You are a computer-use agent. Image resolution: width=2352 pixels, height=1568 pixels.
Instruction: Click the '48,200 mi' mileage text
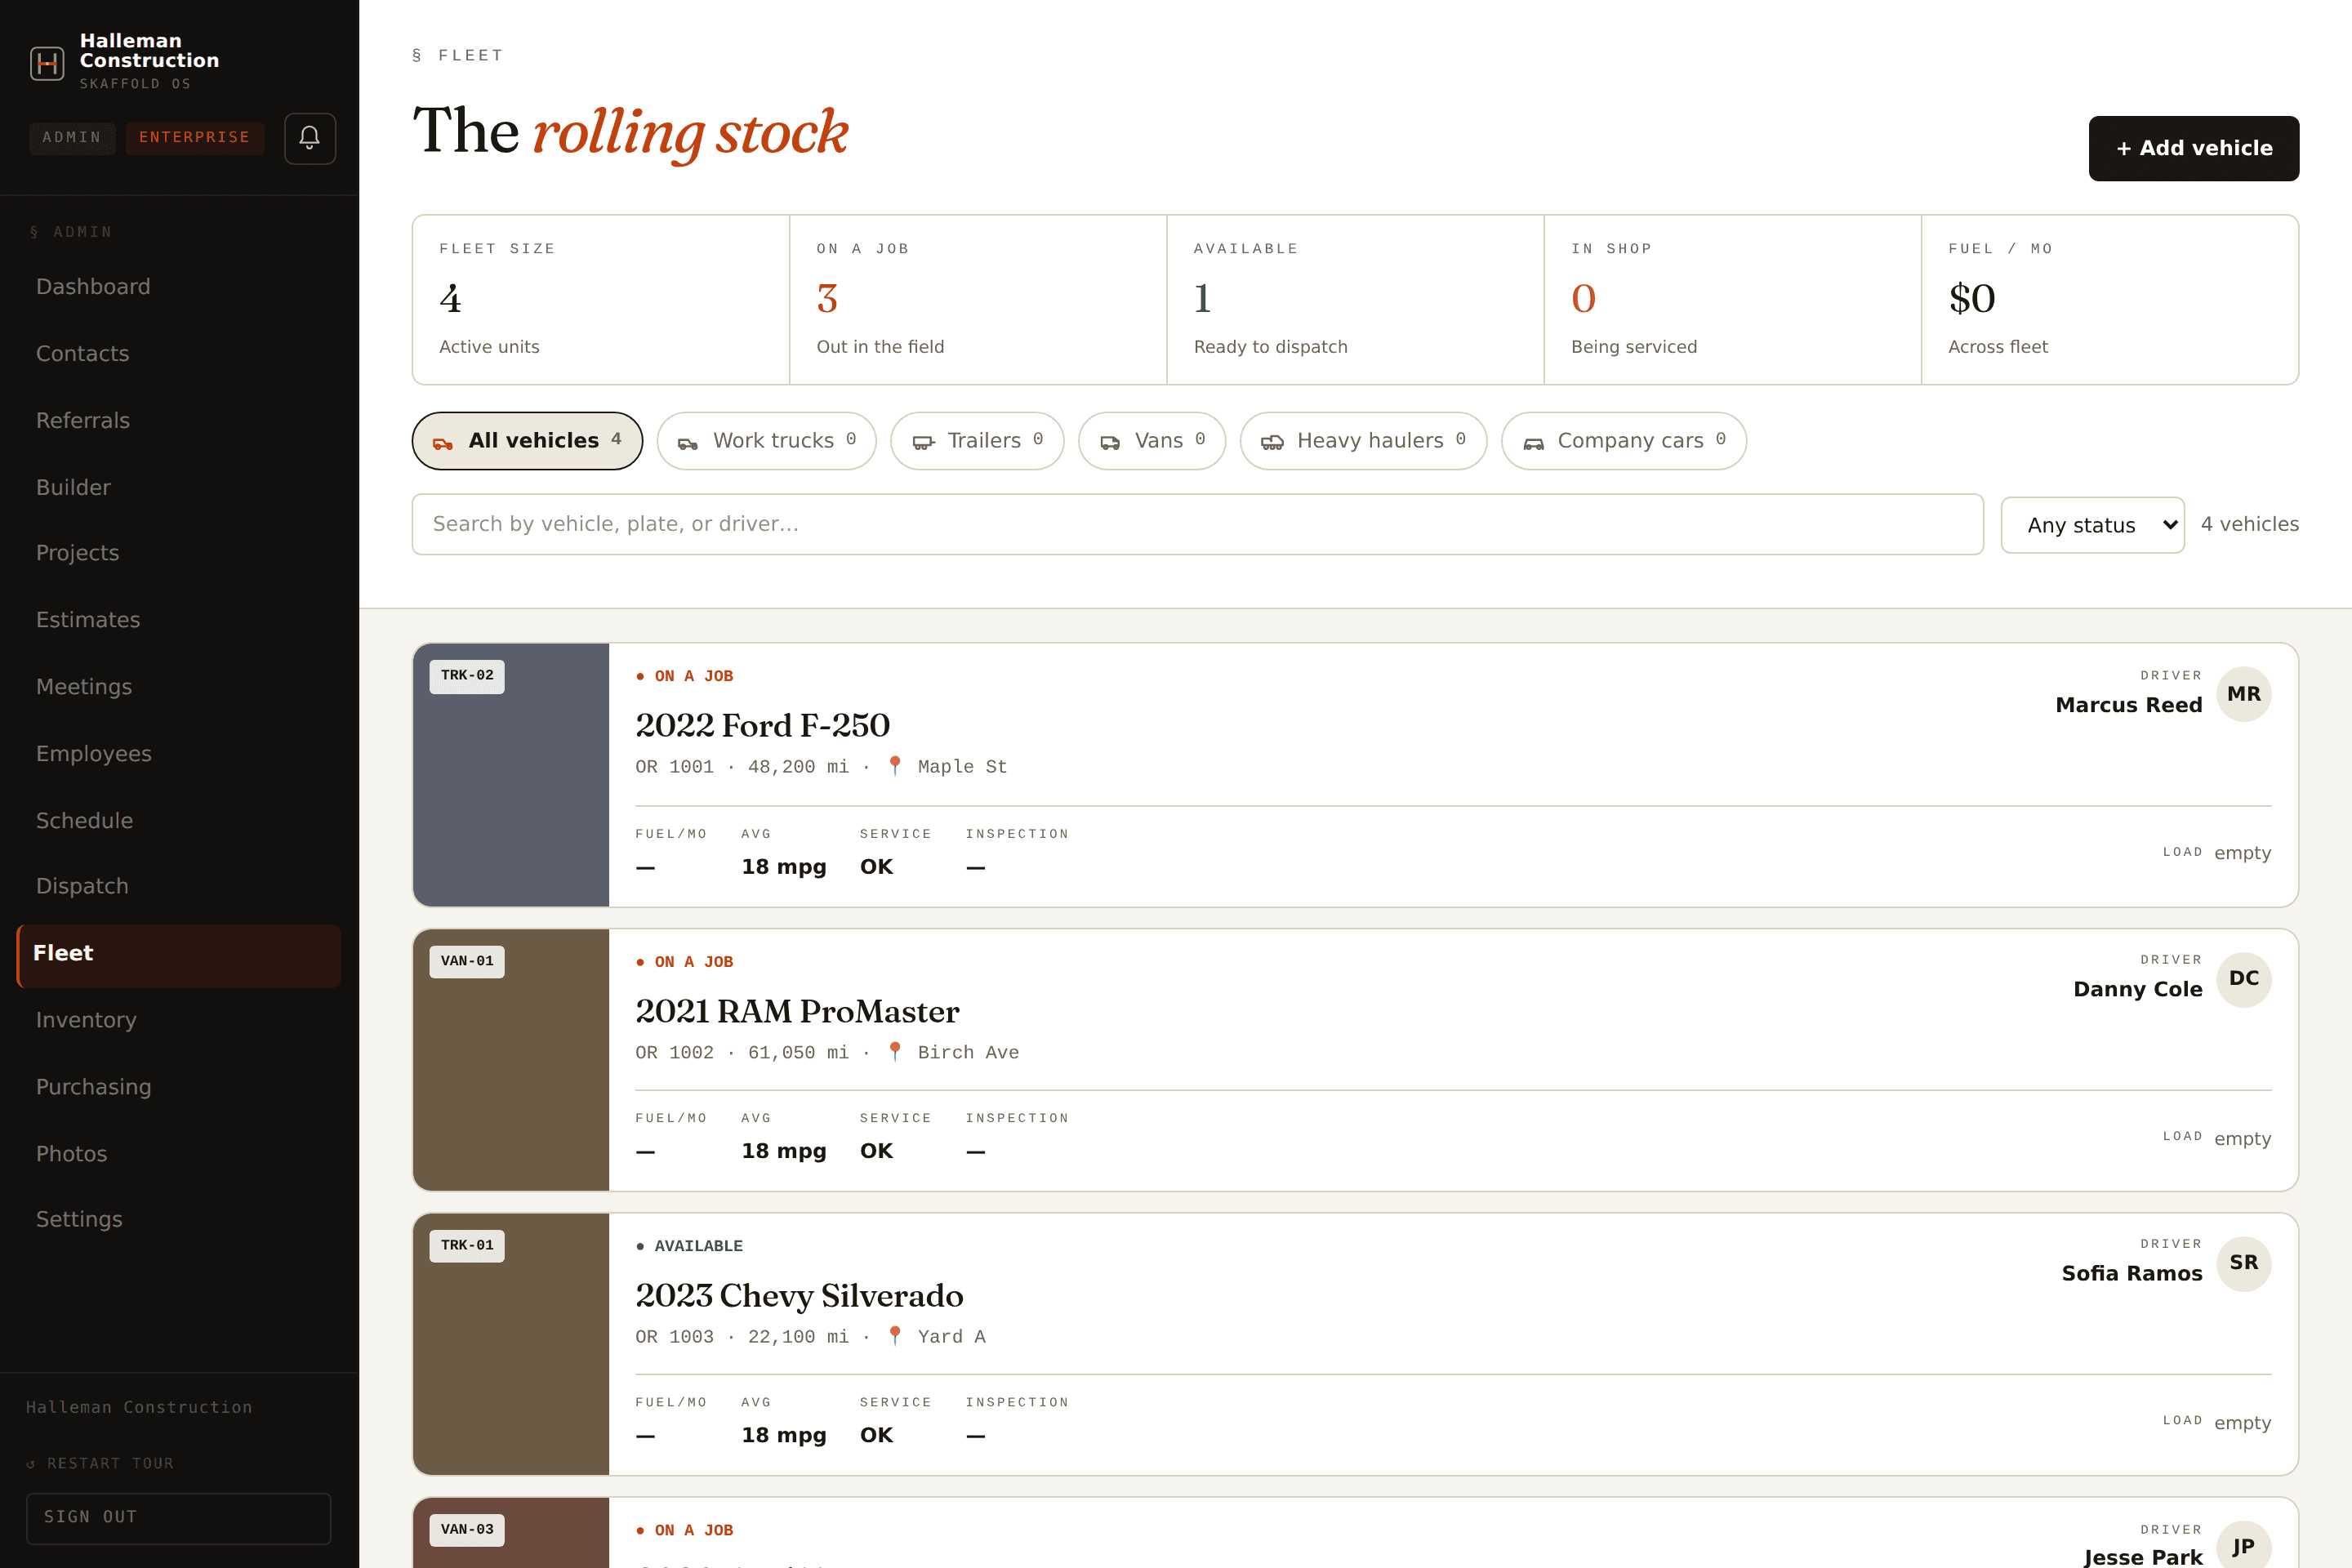tap(798, 767)
